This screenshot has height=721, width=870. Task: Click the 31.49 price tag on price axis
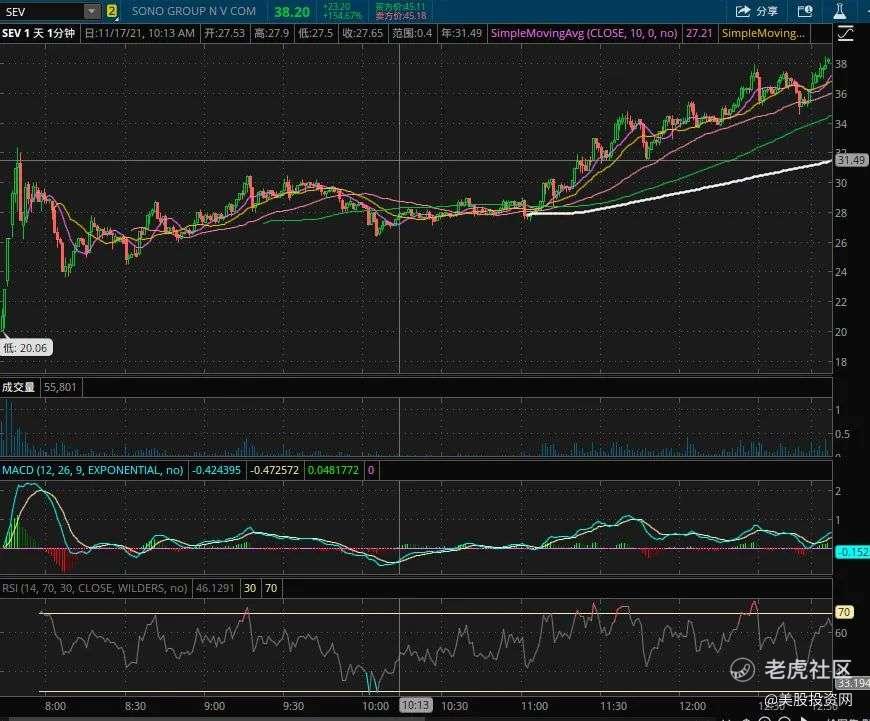851,160
